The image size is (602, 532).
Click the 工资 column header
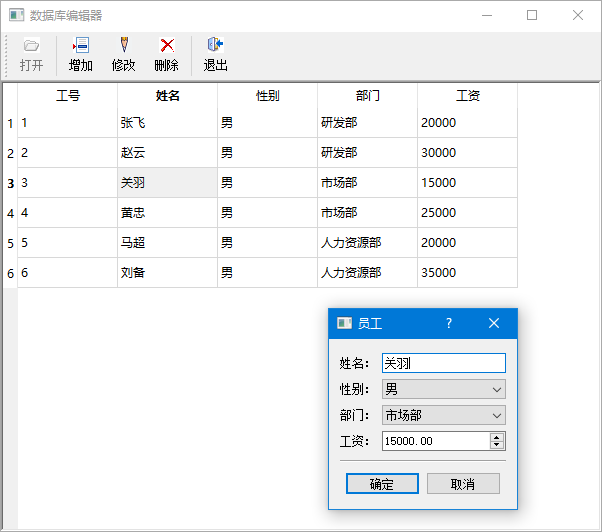coord(468,96)
